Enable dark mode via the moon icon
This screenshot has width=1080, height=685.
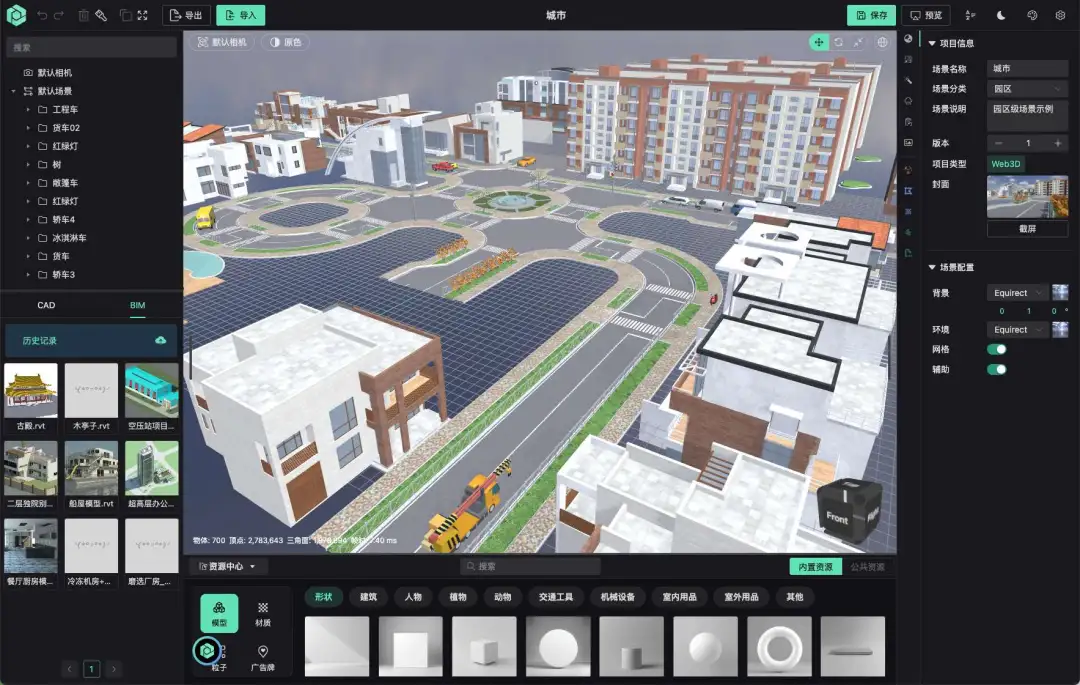[x=1000, y=15]
